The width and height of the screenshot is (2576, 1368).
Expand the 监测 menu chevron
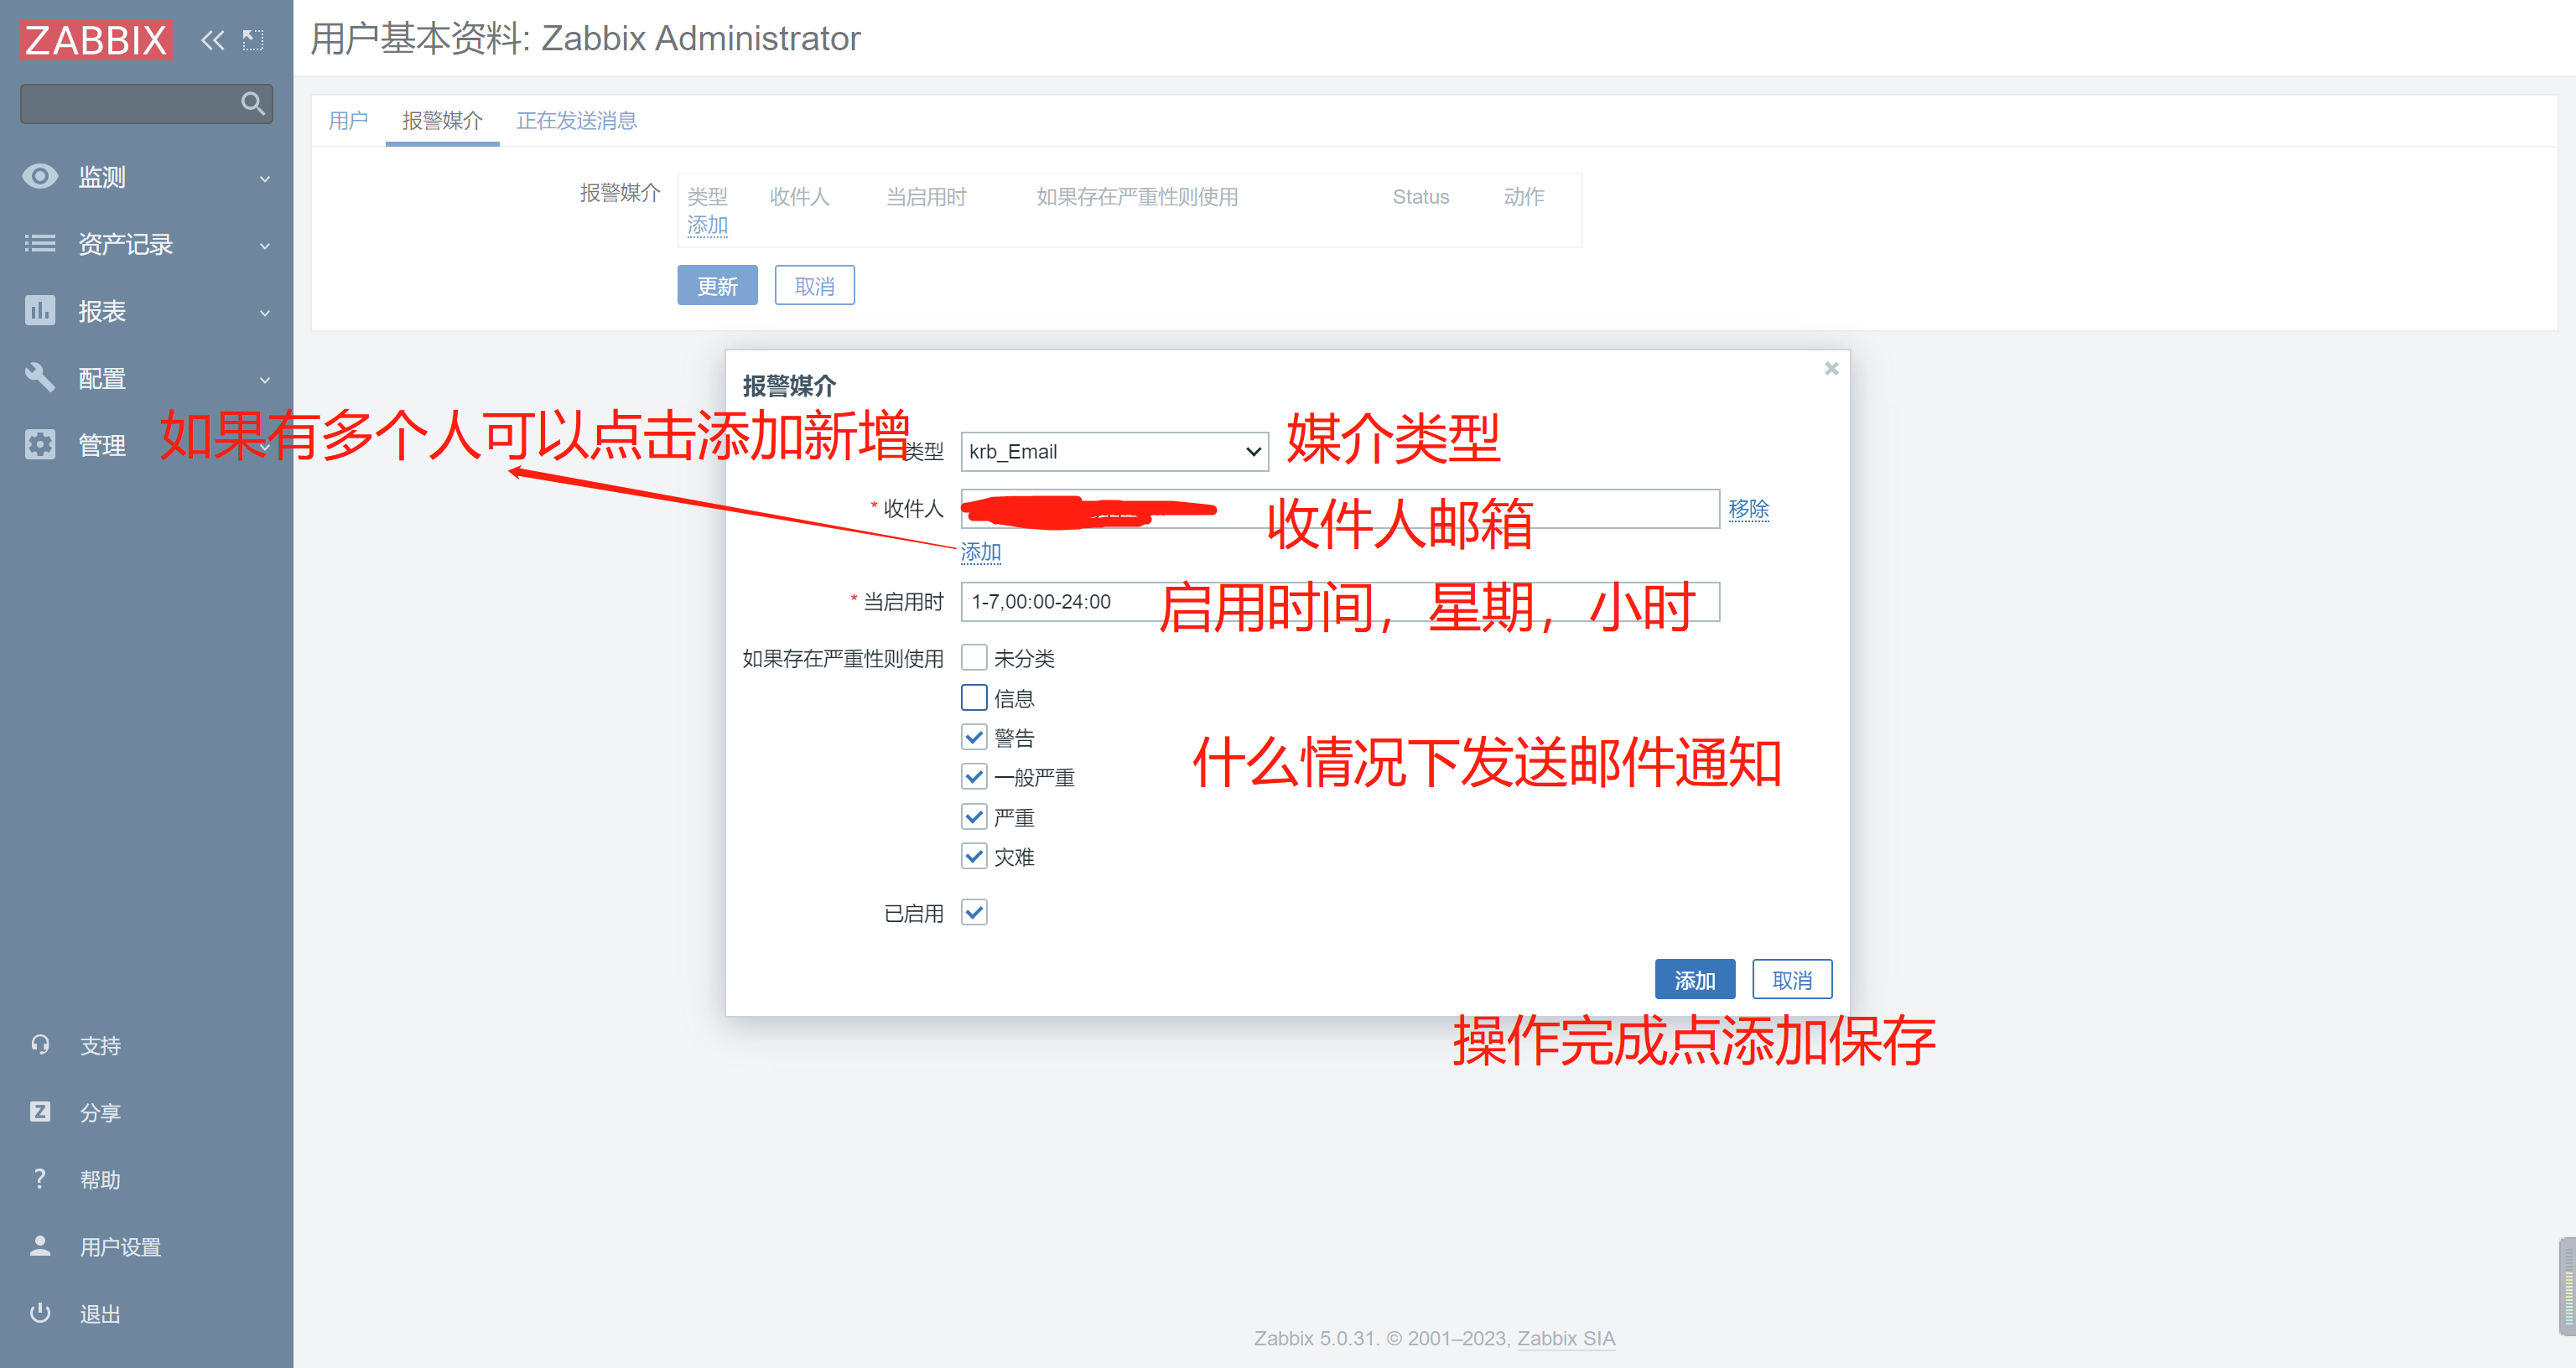click(265, 179)
